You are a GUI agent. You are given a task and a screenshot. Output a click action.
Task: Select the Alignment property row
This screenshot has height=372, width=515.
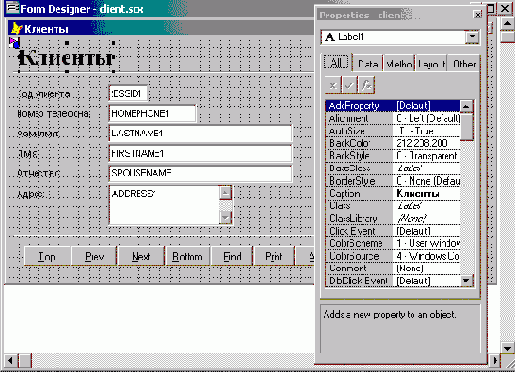coord(393,118)
